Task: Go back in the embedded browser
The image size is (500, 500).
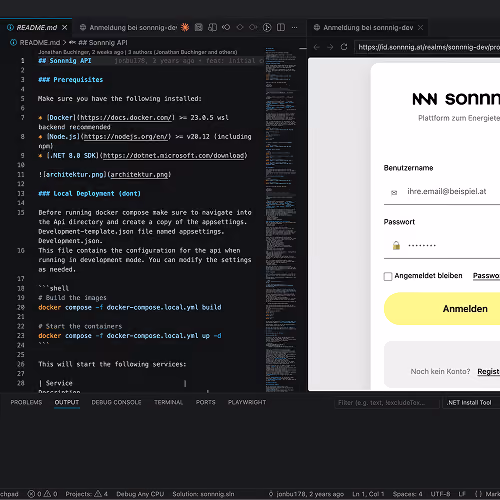Action: coord(317,47)
